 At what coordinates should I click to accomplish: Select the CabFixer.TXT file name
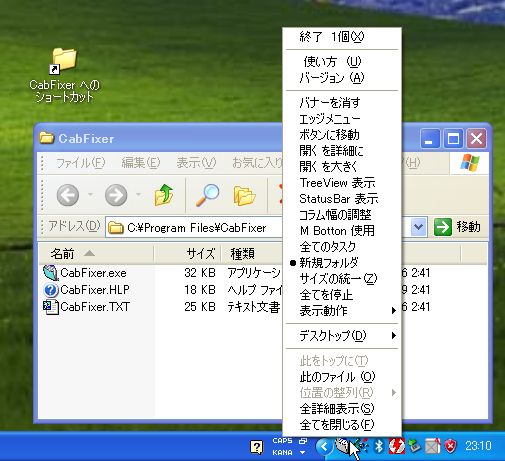click(x=95, y=307)
